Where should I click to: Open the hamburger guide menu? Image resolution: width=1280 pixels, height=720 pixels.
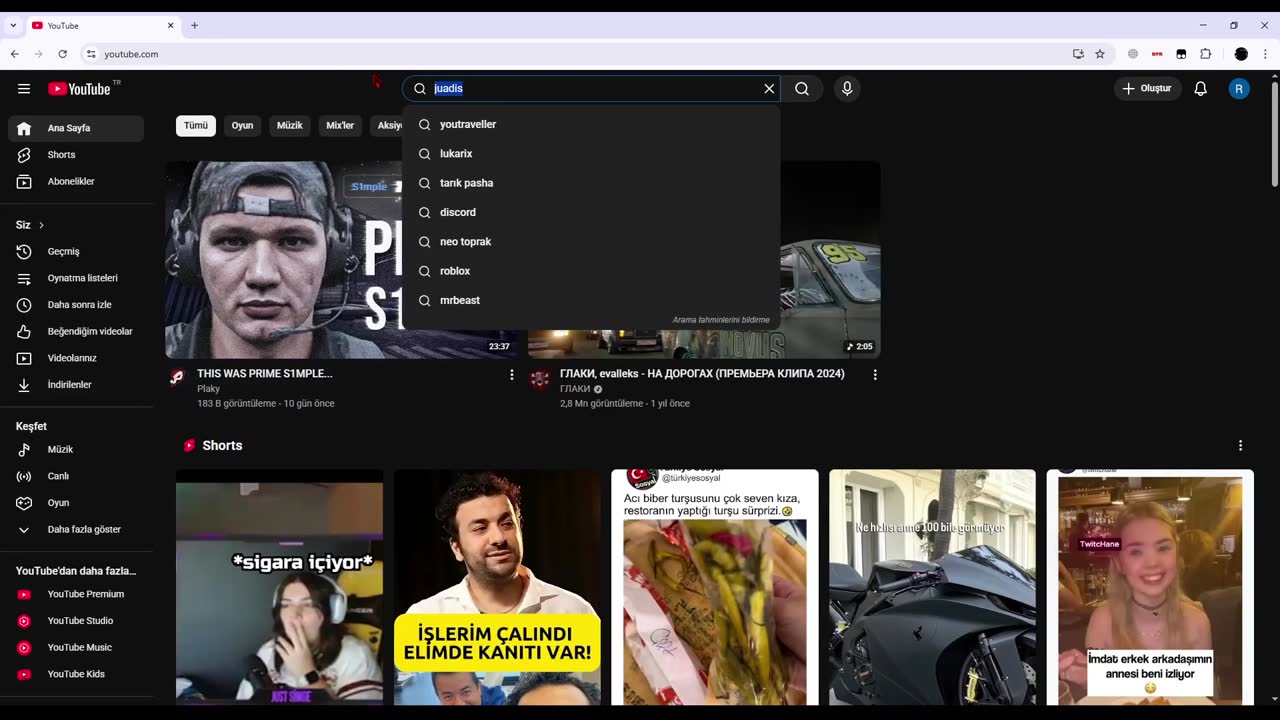pos(24,89)
